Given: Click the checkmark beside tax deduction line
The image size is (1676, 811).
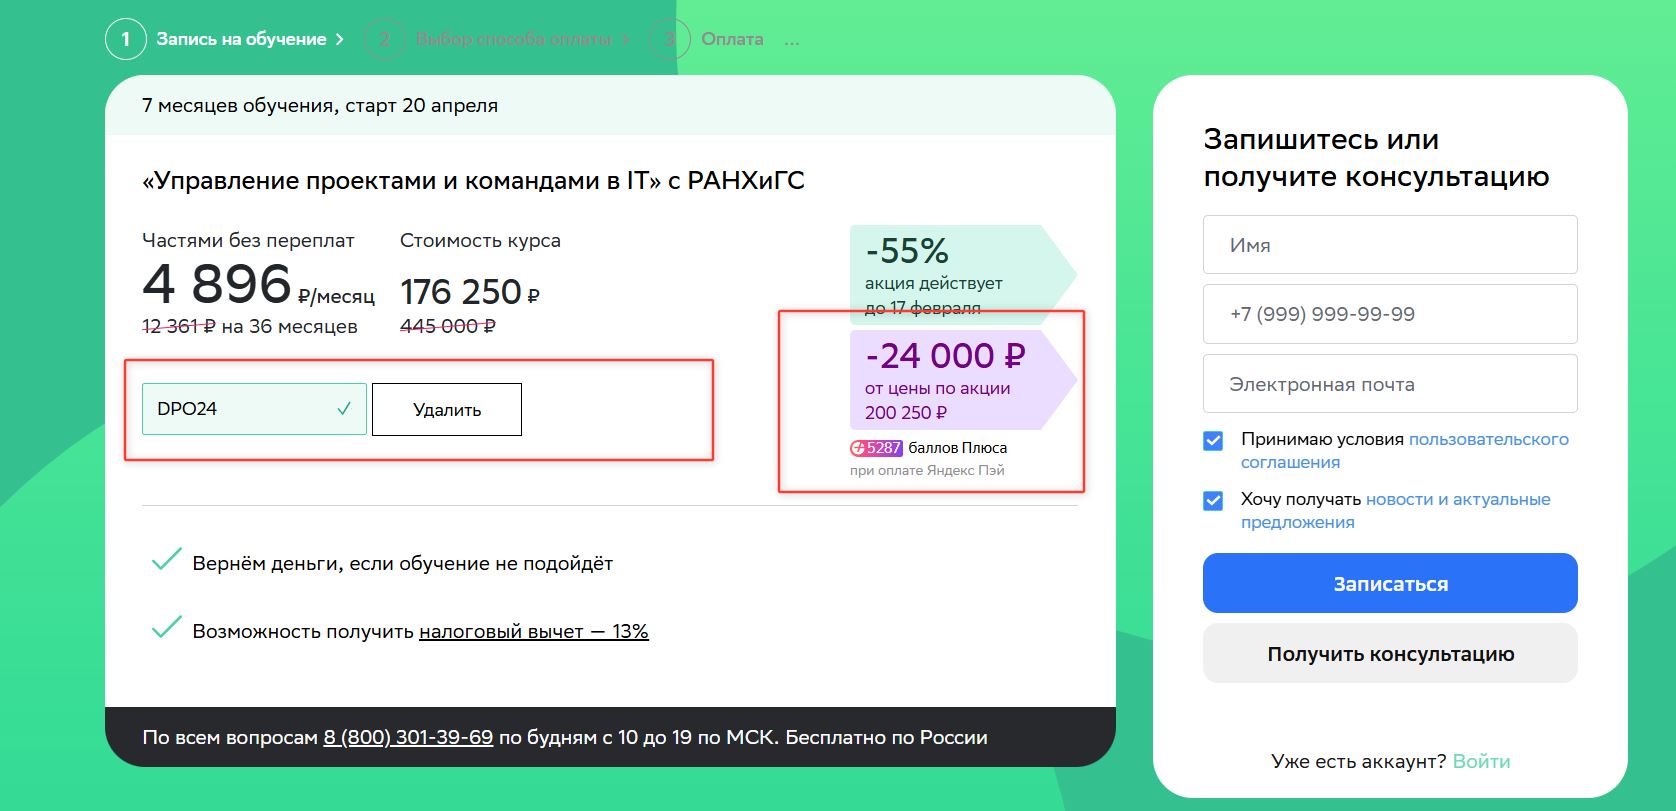Looking at the screenshot, I should 166,628.
